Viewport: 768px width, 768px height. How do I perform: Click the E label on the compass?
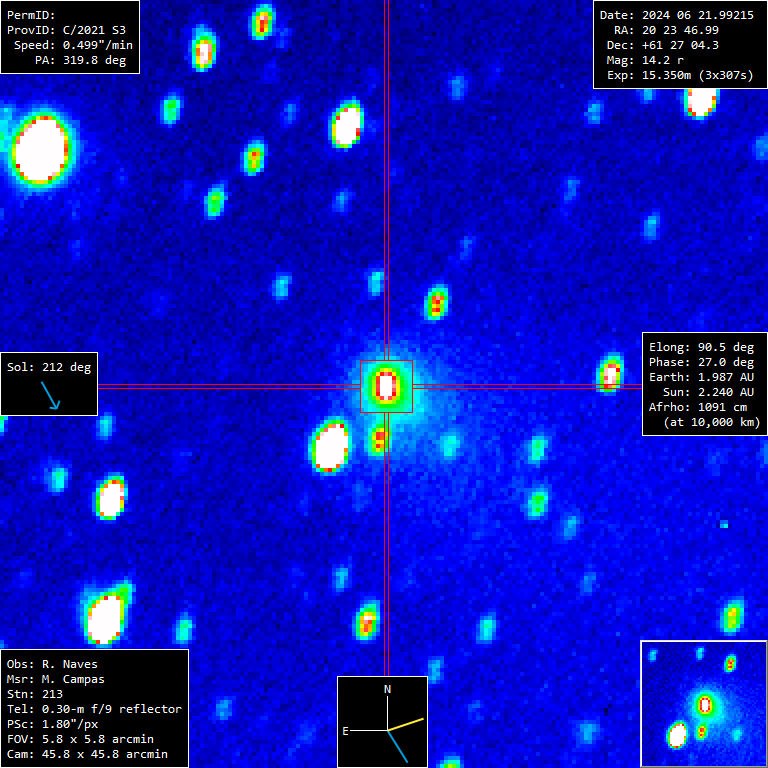click(345, 731)
